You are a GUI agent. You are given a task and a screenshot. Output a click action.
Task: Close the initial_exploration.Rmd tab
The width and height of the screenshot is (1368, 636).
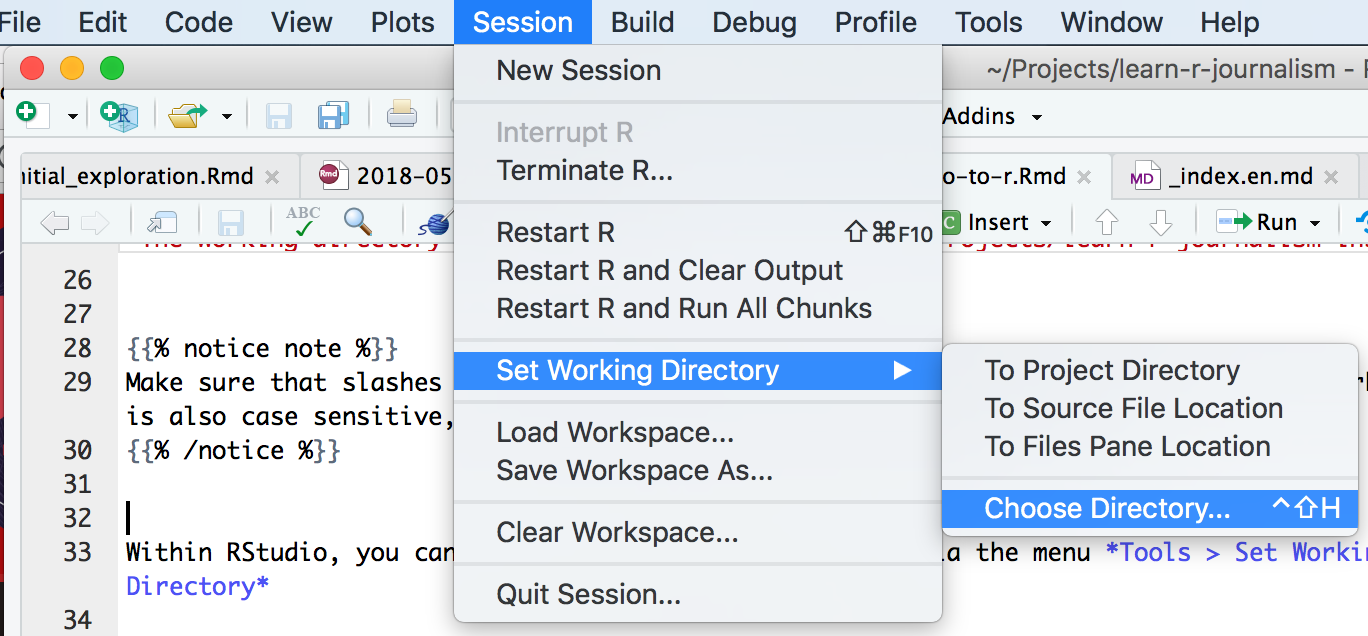click(271, 175)
